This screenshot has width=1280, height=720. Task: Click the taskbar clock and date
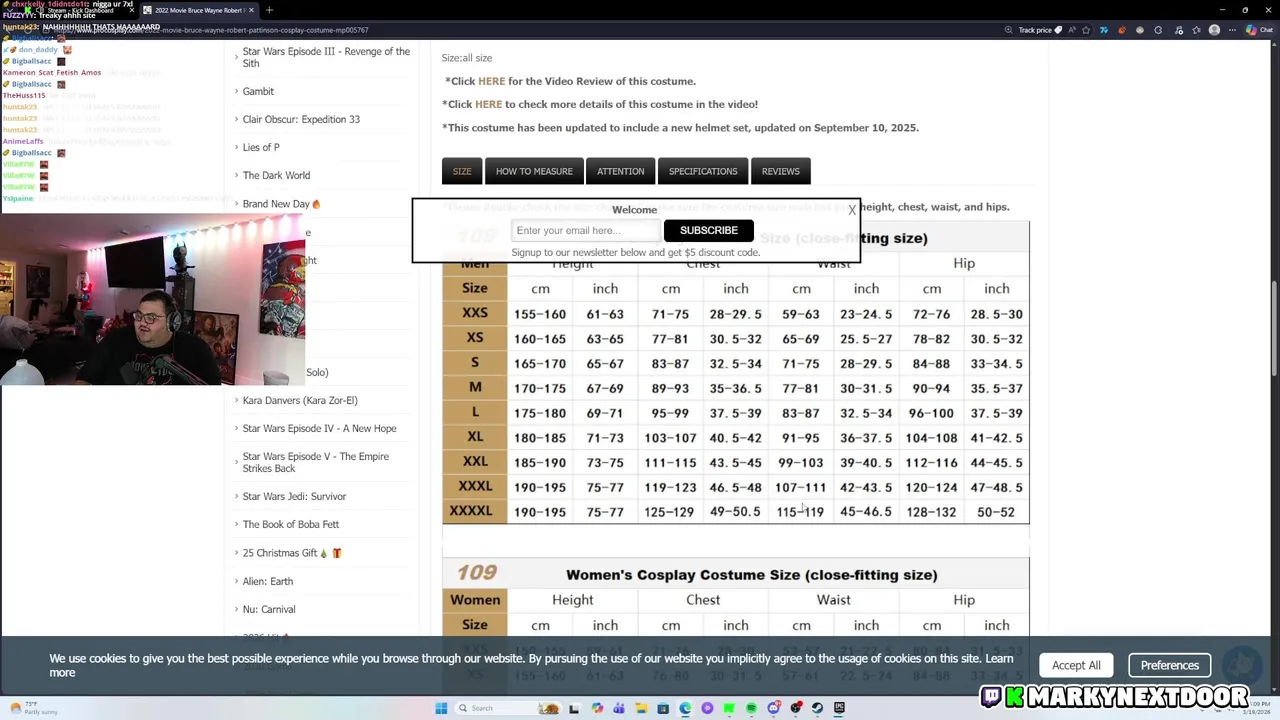tap(1256, 708)
